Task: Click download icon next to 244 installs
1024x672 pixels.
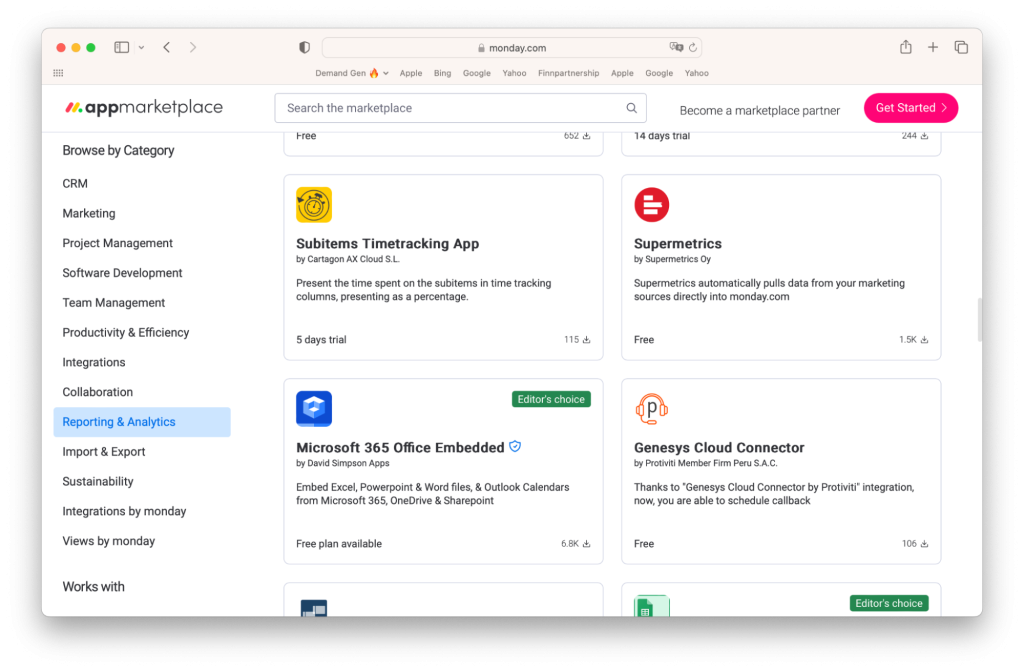Action: [x=924, y=136]
